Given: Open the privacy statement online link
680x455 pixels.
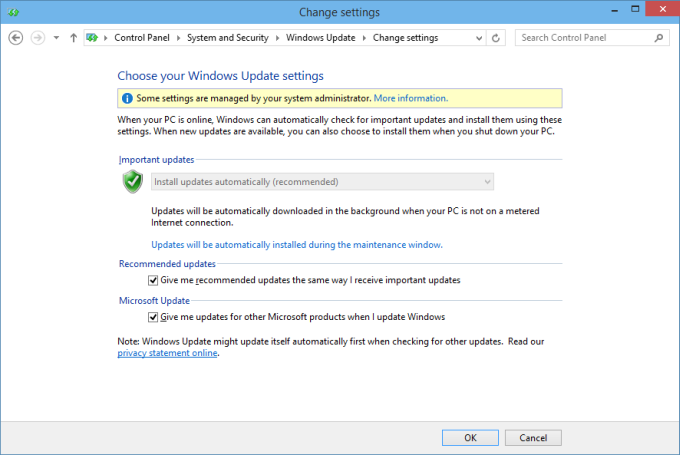Looking at the screenshot, I should pos(167,353).
